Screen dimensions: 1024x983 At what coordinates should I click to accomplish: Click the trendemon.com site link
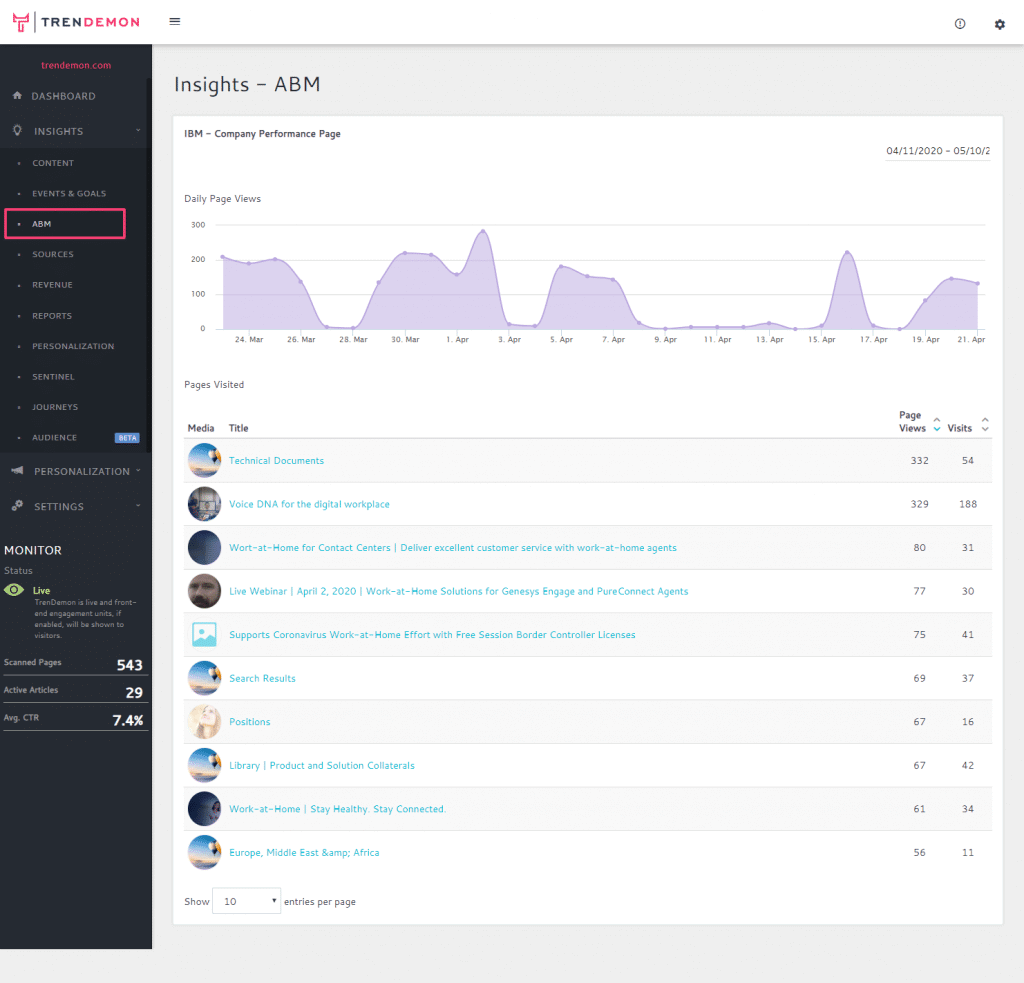(x=76, y=65)
